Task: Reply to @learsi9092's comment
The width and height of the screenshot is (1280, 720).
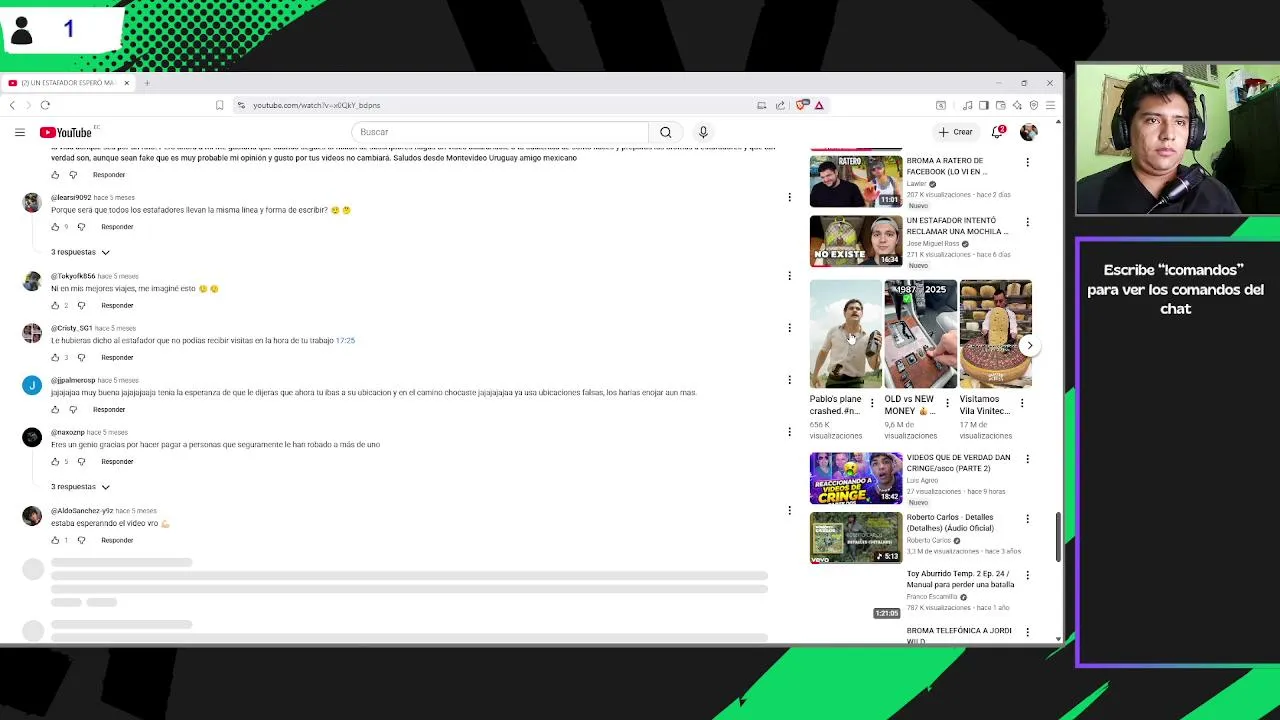Action: click(117, 227)
